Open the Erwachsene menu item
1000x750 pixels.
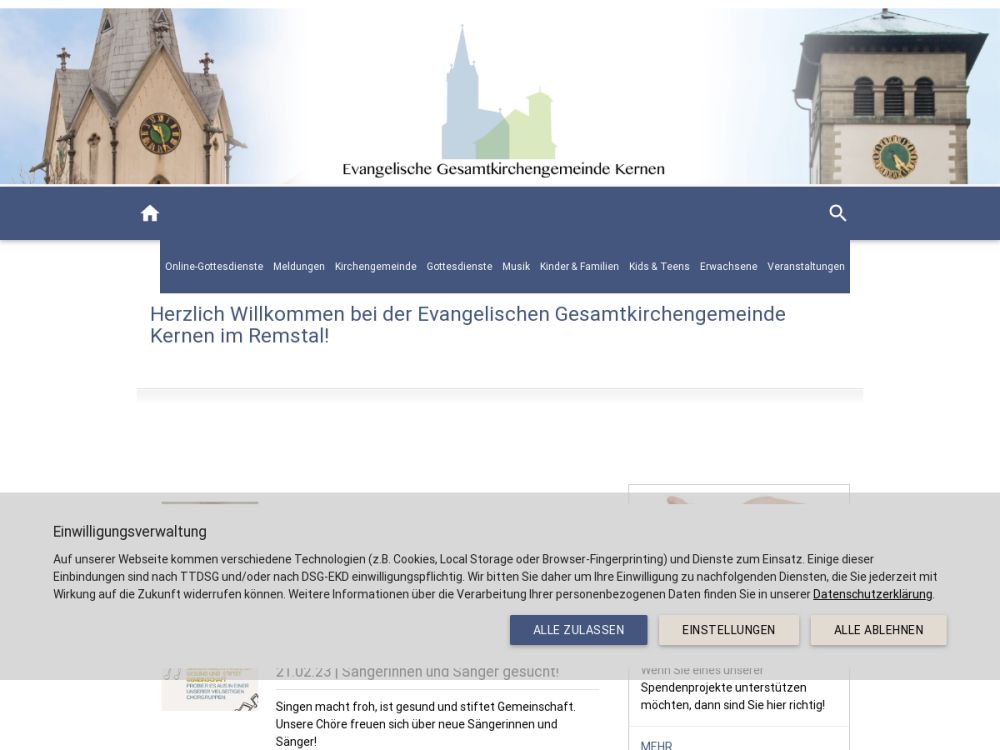[x=728, y=267]
